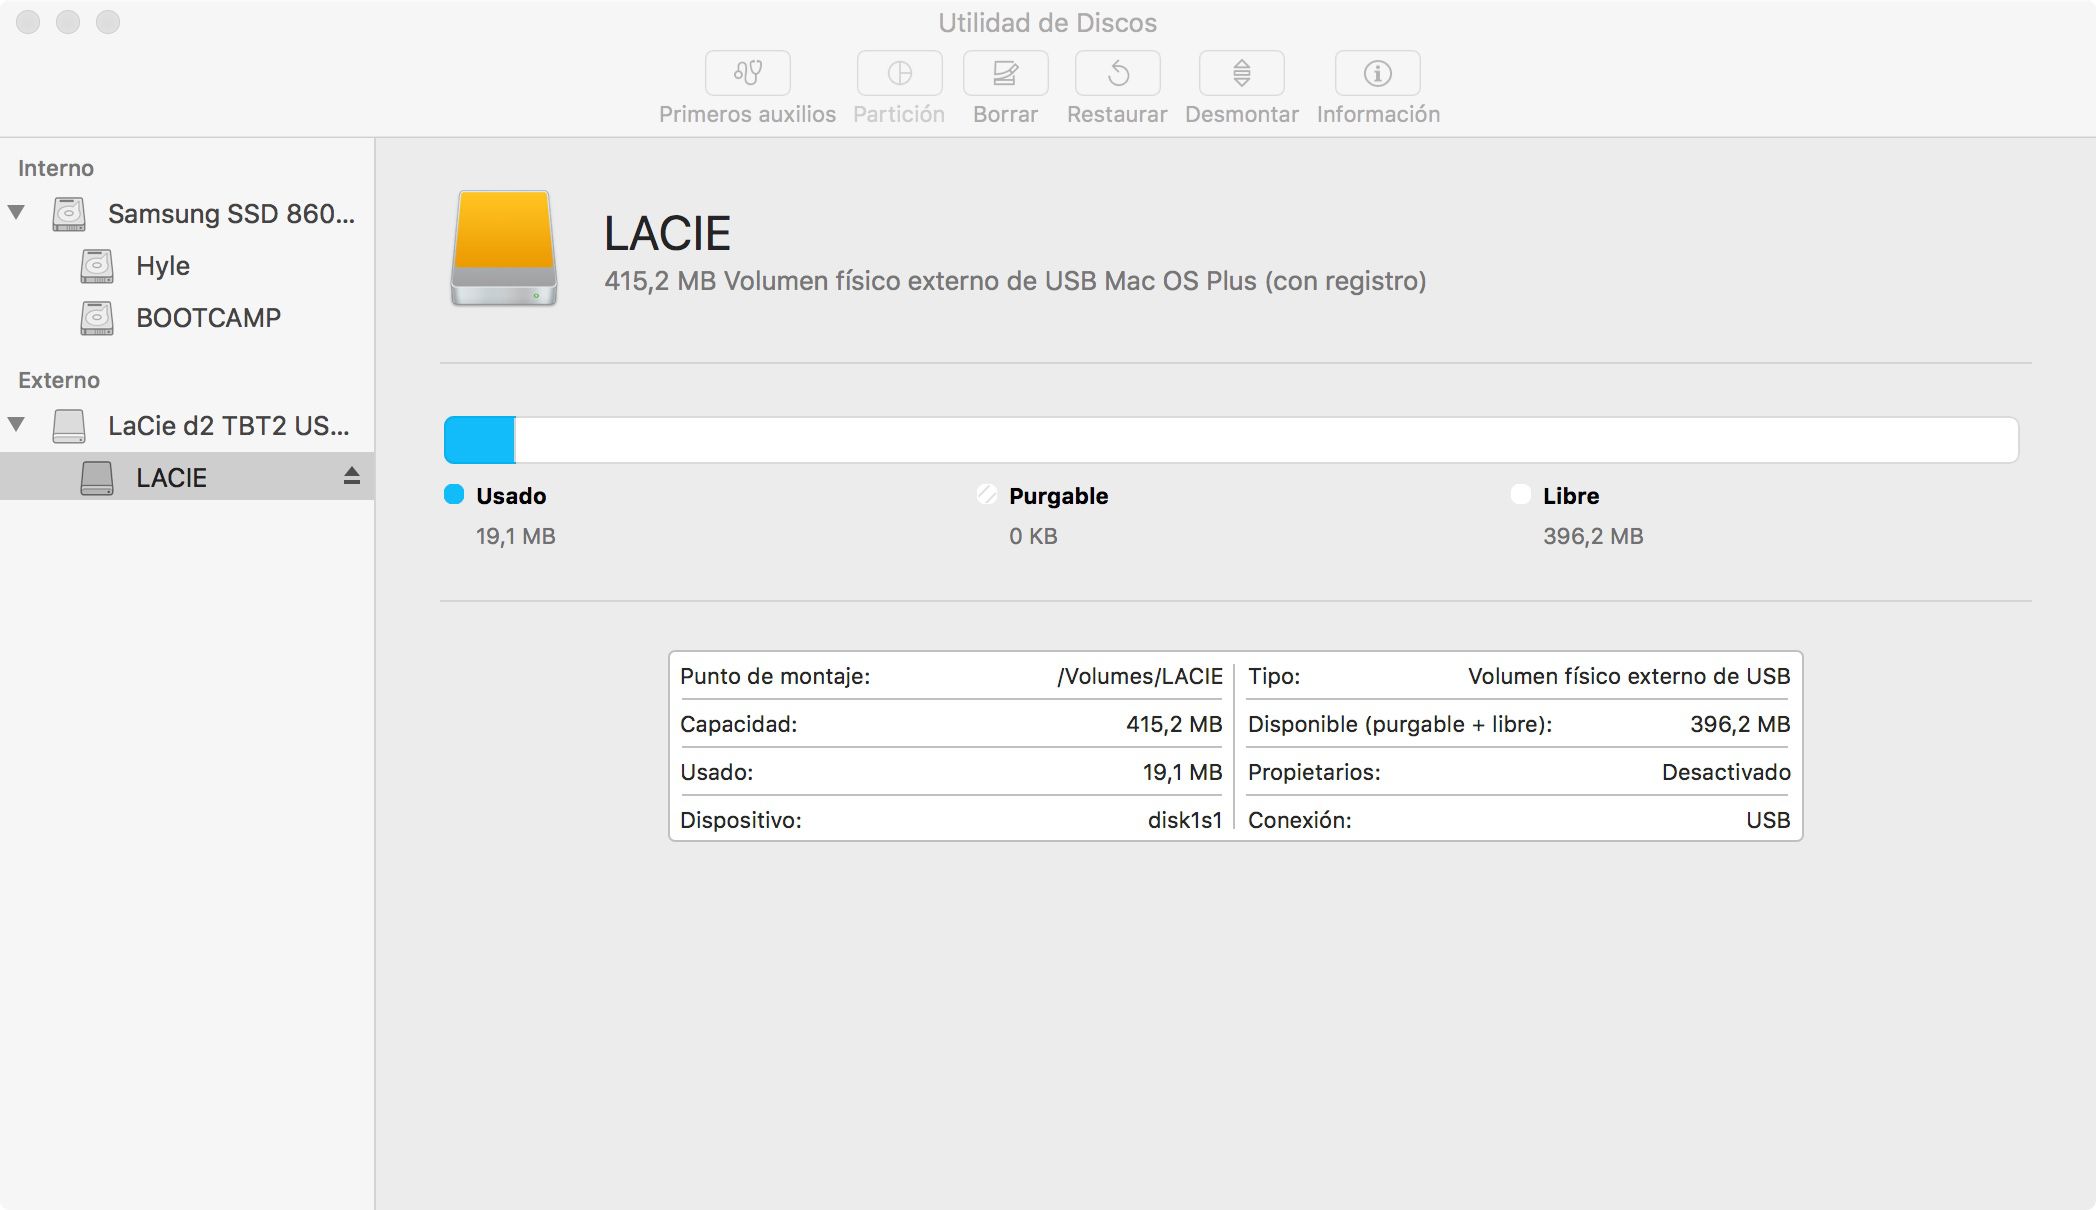
Task: Click the Restaurar toolbar icon
Action: coord(1117,73)
